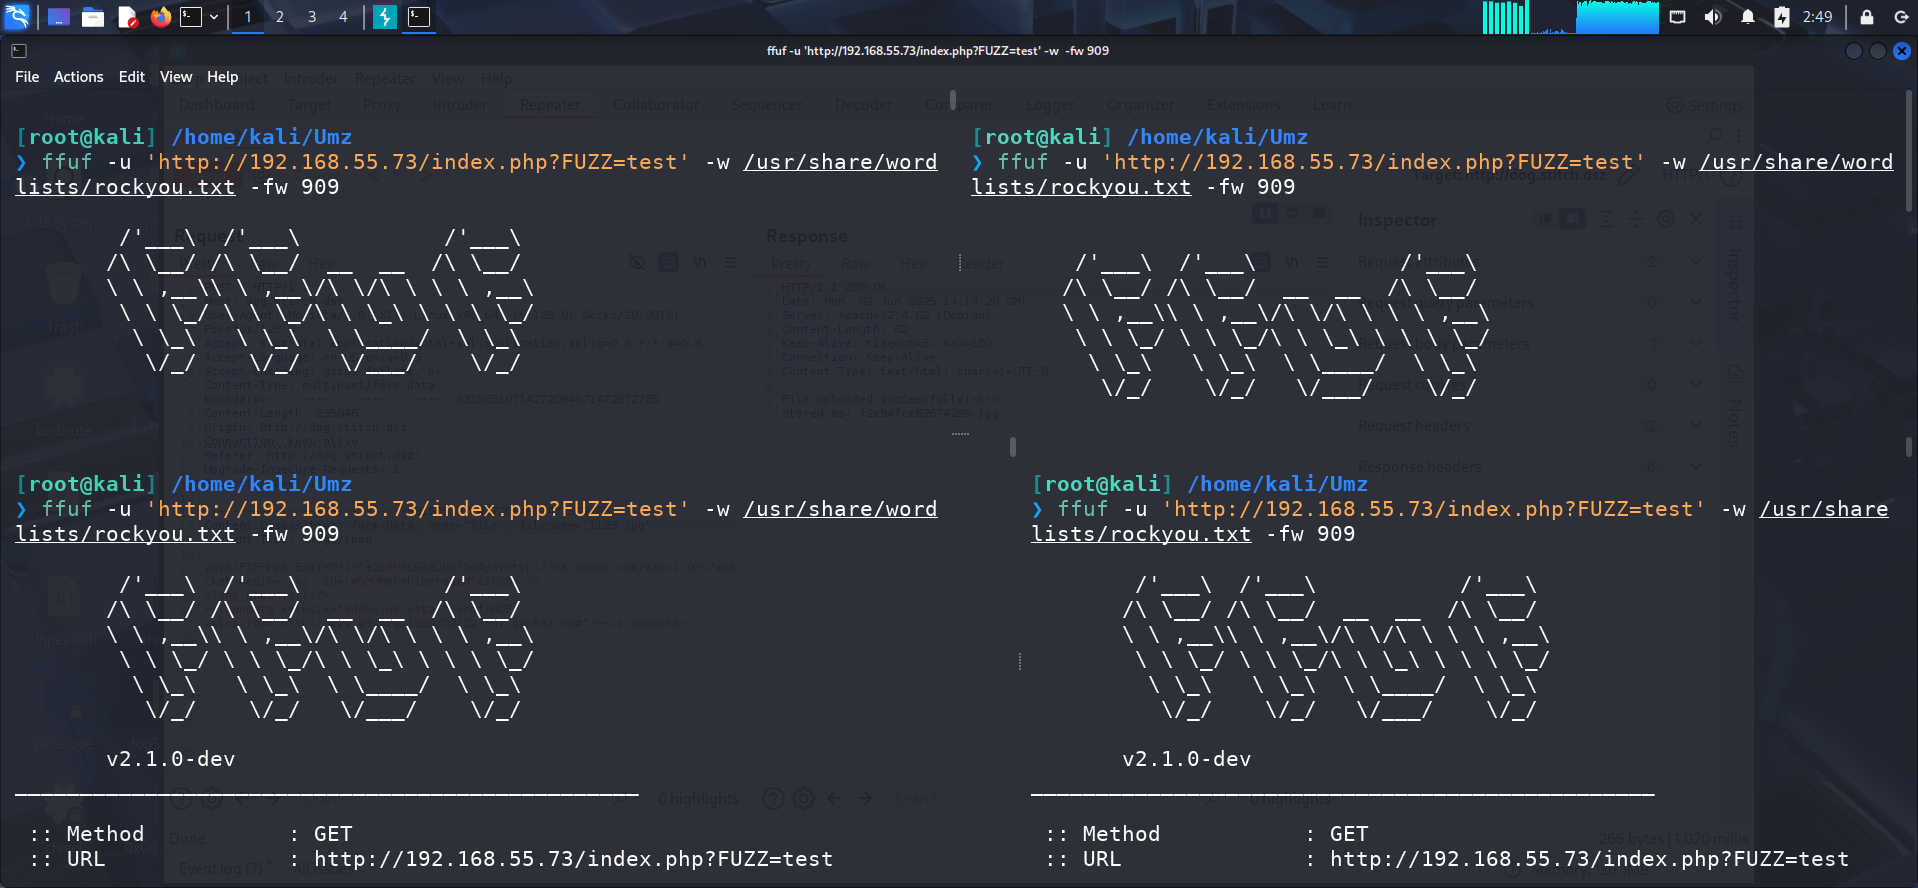The image size is (1918, 888).
Task: Open the Edit menu
Action: pos(132,77)
